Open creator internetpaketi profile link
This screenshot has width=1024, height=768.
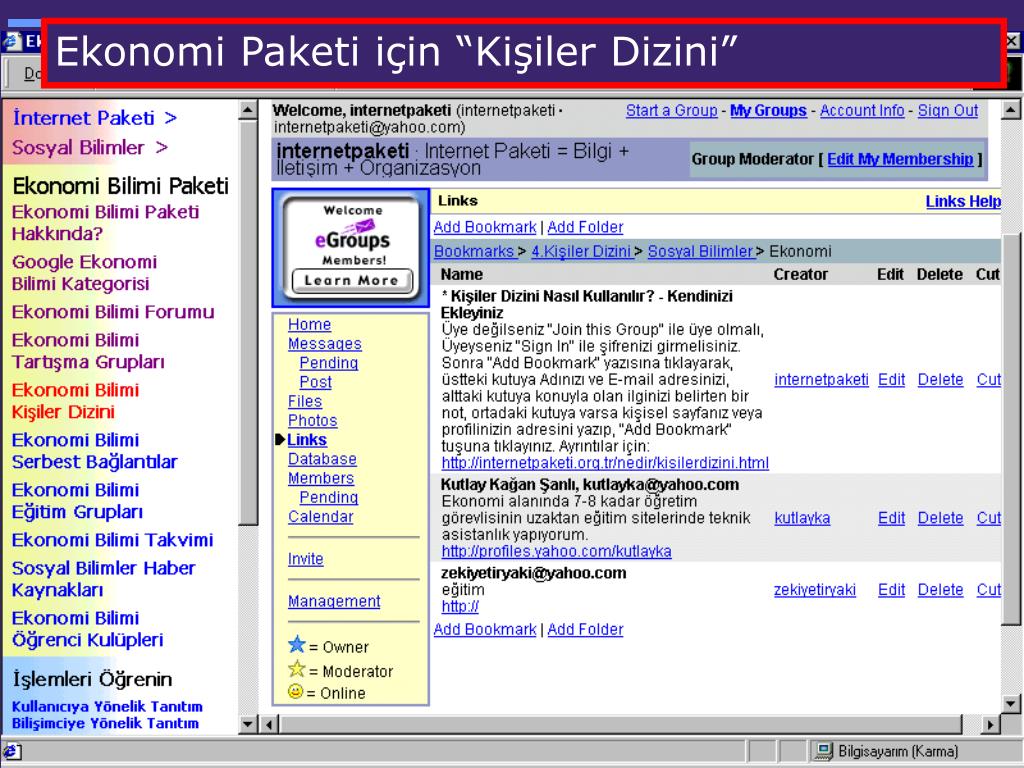click(821, 379)
